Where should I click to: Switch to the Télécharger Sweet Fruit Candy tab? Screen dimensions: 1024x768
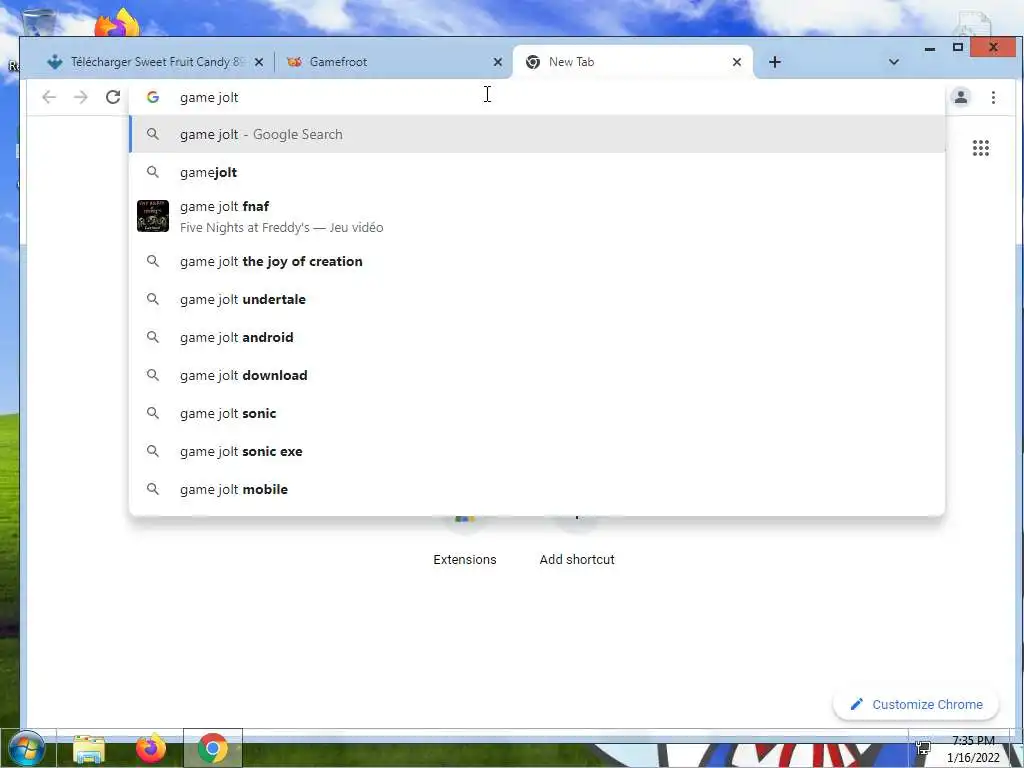click(x=155, y=62)
